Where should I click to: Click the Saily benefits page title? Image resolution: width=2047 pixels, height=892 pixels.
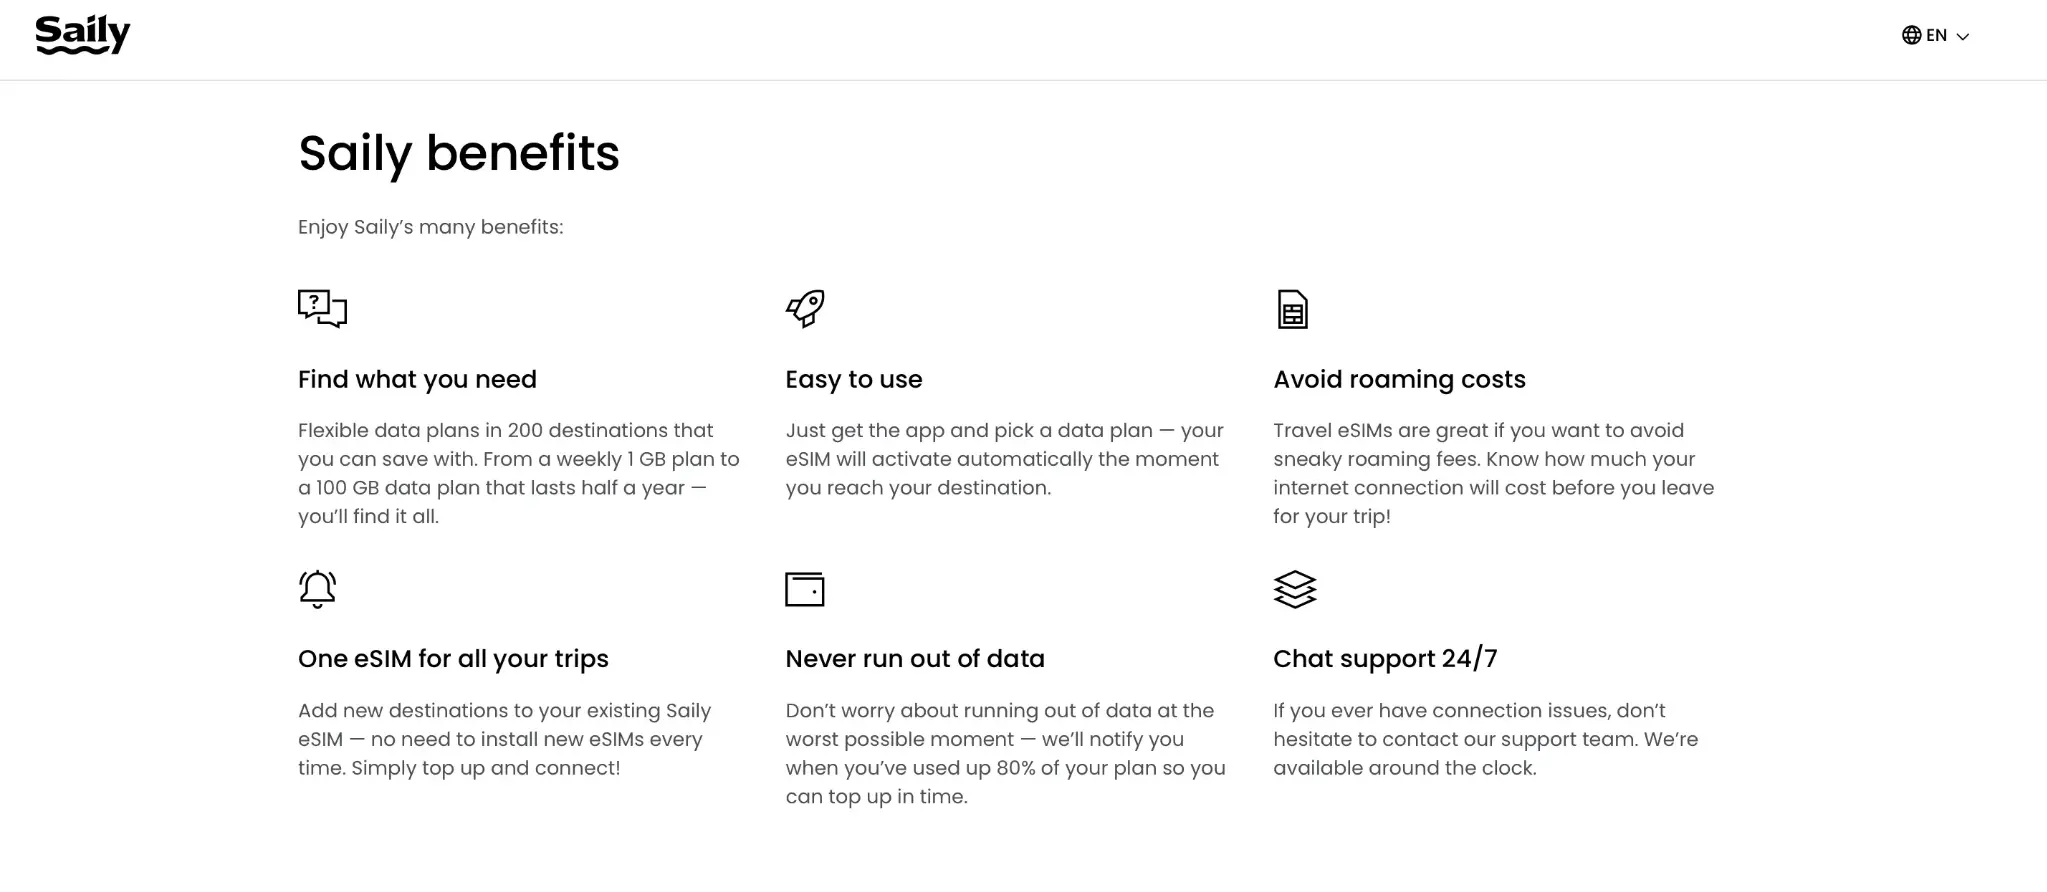tap(459, 153)
